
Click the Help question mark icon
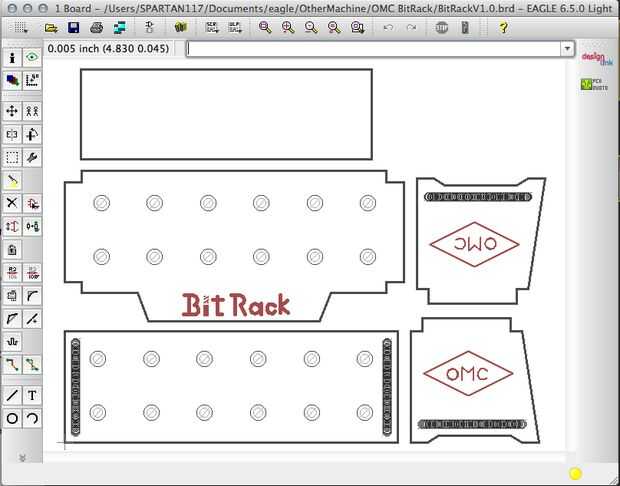coord(503,27)
